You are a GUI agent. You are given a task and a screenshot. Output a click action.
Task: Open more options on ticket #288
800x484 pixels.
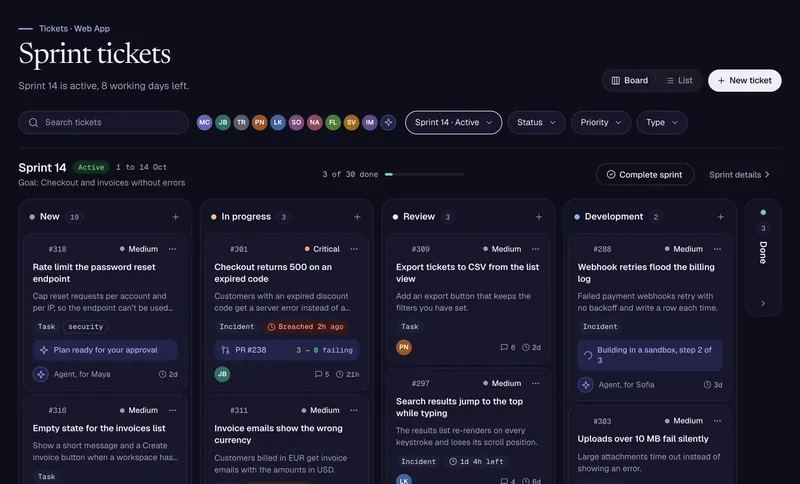[x=717, y=249]
